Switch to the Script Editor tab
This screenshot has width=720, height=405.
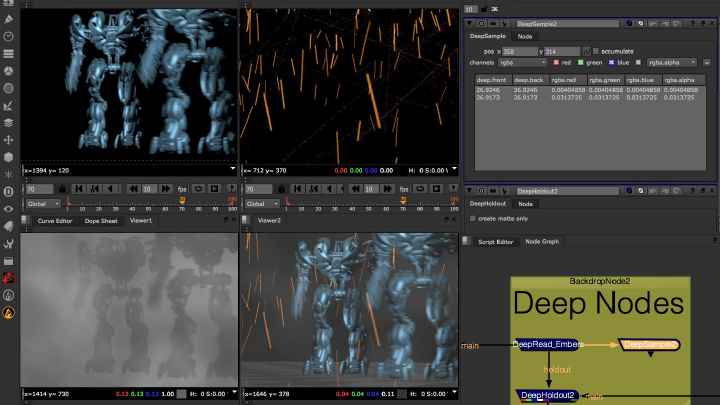tap(495, 241)
